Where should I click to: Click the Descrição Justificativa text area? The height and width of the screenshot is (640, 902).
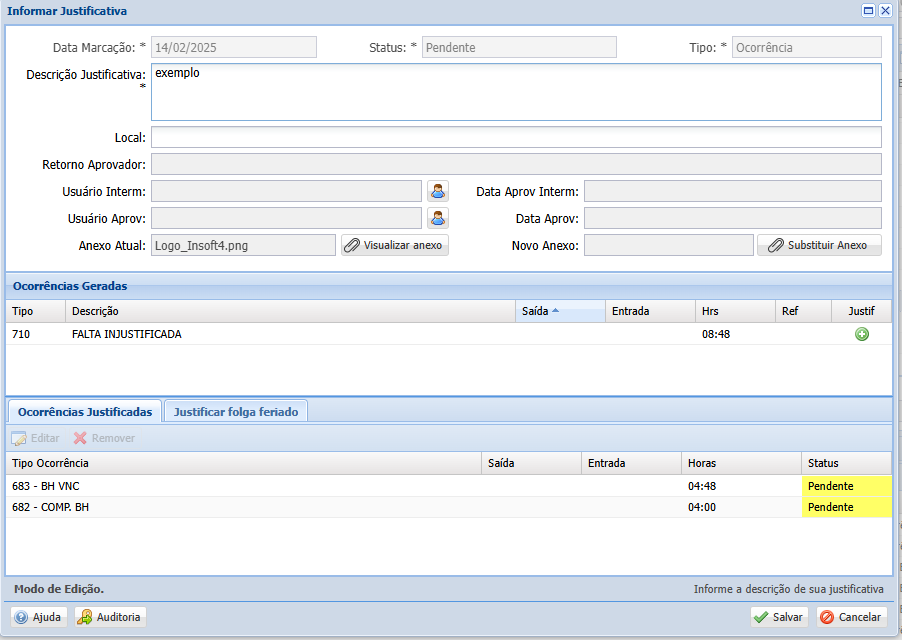pyautogui.click(x=516, y=92)
